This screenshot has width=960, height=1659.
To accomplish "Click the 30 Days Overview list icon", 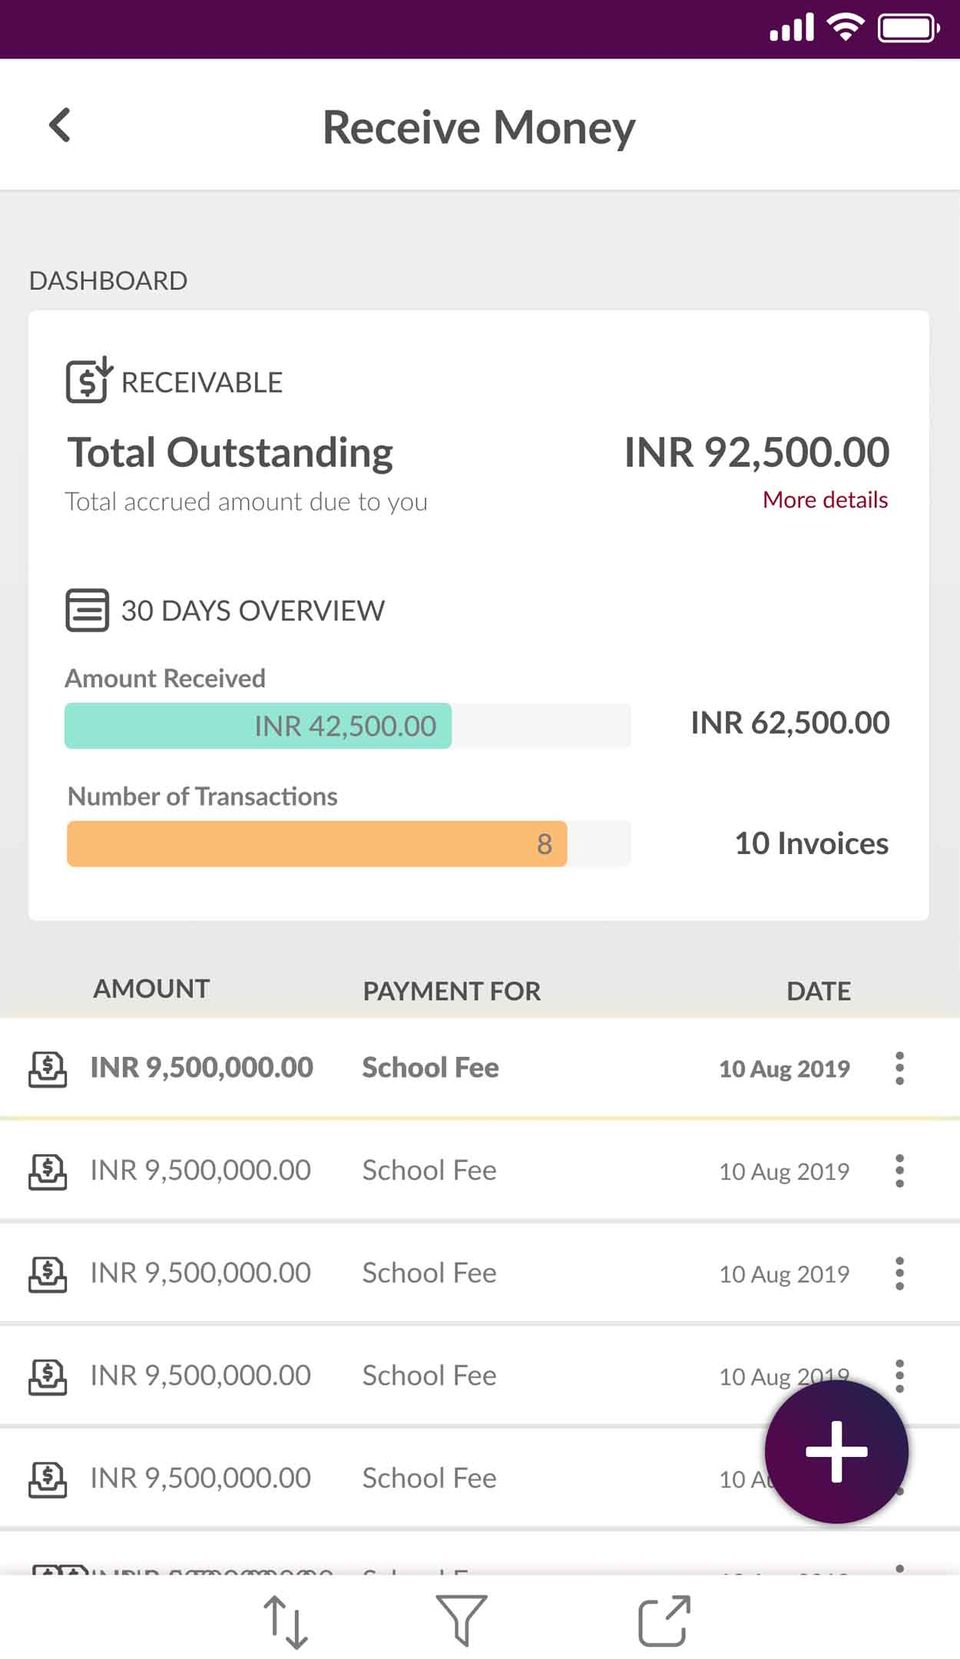I will coord(87,610).
